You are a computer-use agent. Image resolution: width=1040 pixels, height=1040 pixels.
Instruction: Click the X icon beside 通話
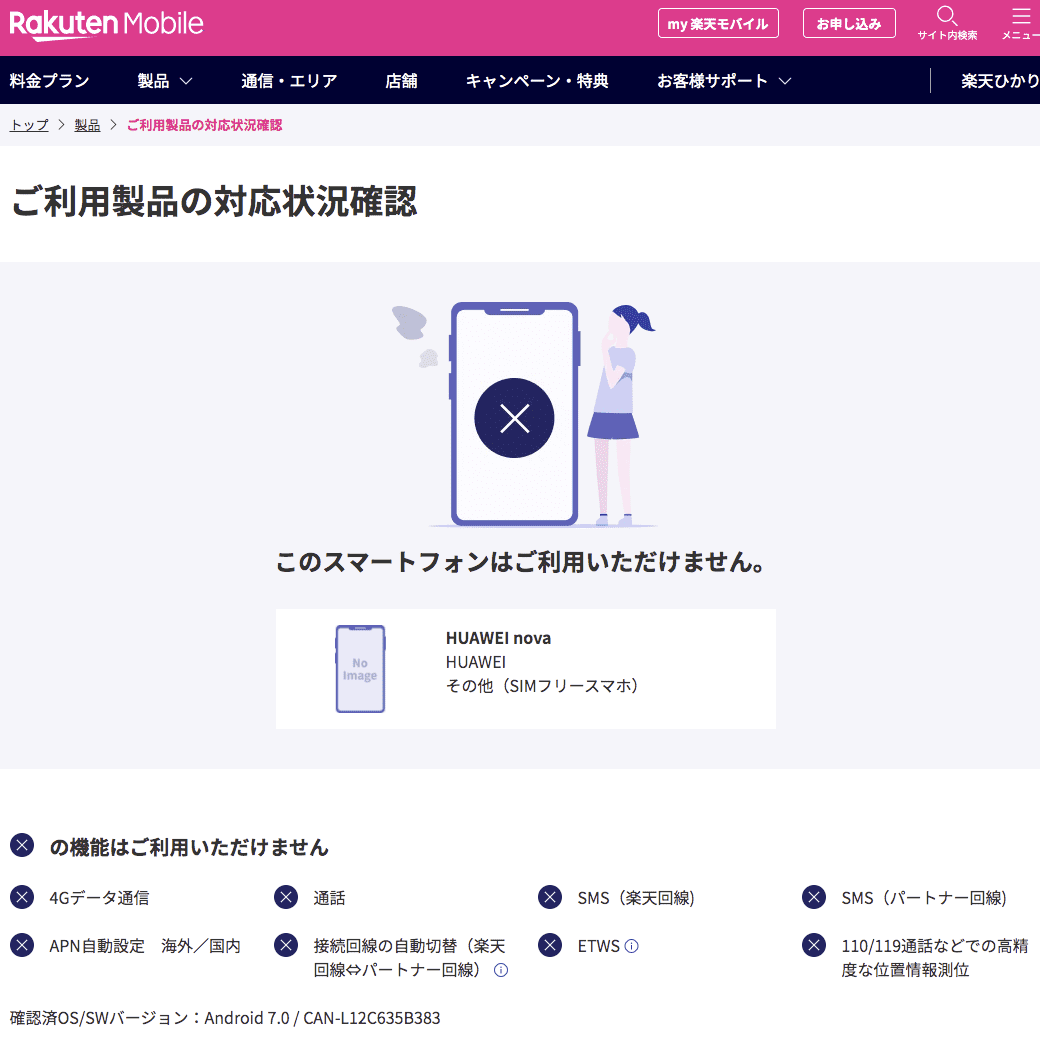pos(286,897)
